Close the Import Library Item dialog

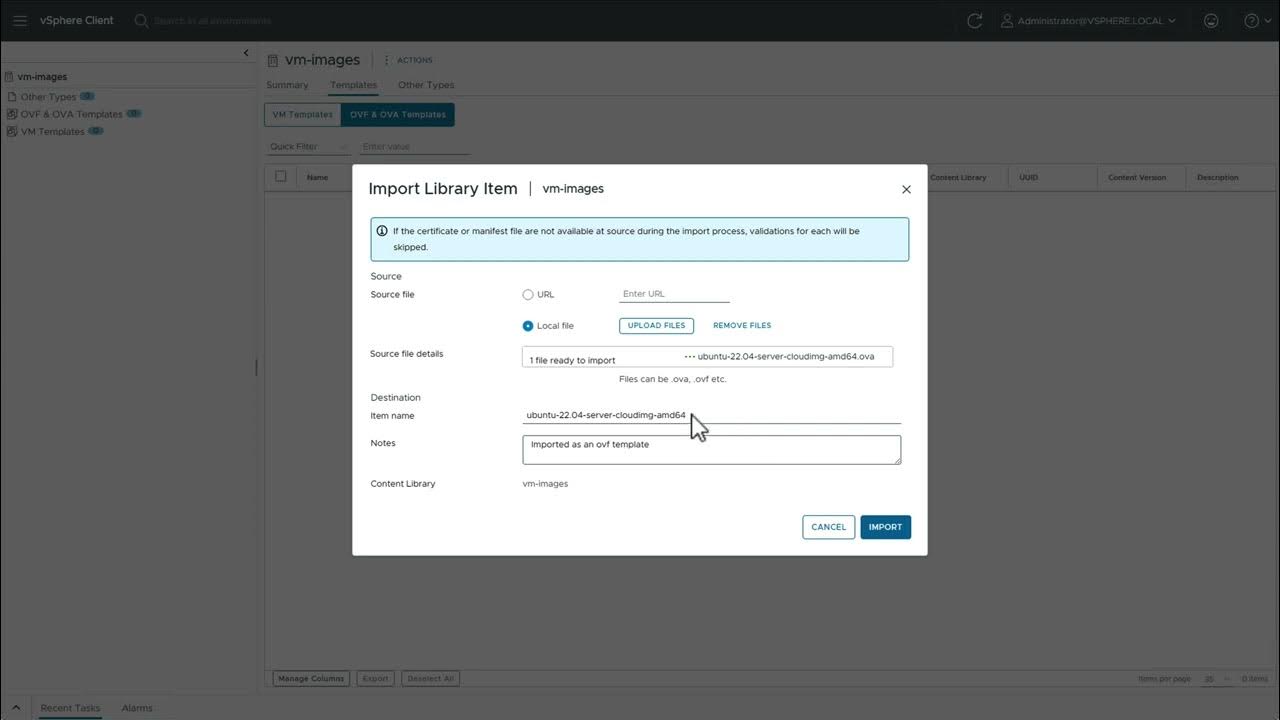click(x=906, y=189)
